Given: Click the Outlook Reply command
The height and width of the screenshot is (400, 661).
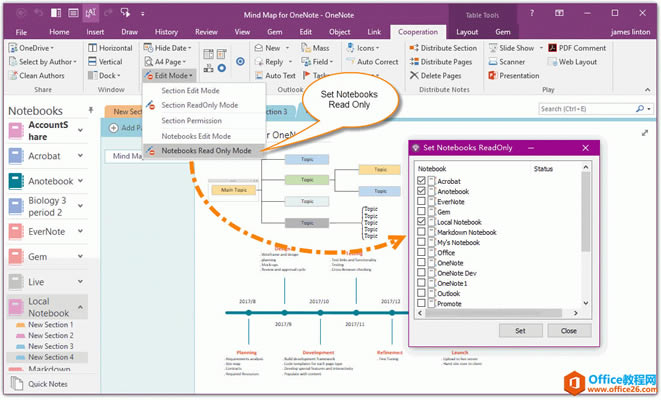Looking at the screenshot, I should coord(274,62).
